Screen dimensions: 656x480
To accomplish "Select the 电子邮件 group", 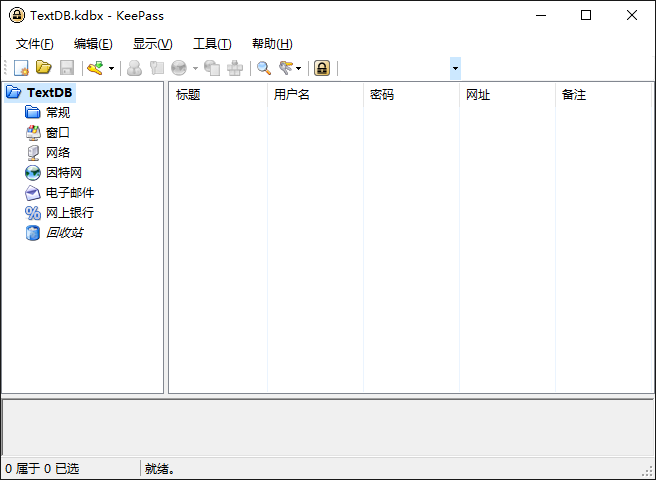I will pos(70,193).
